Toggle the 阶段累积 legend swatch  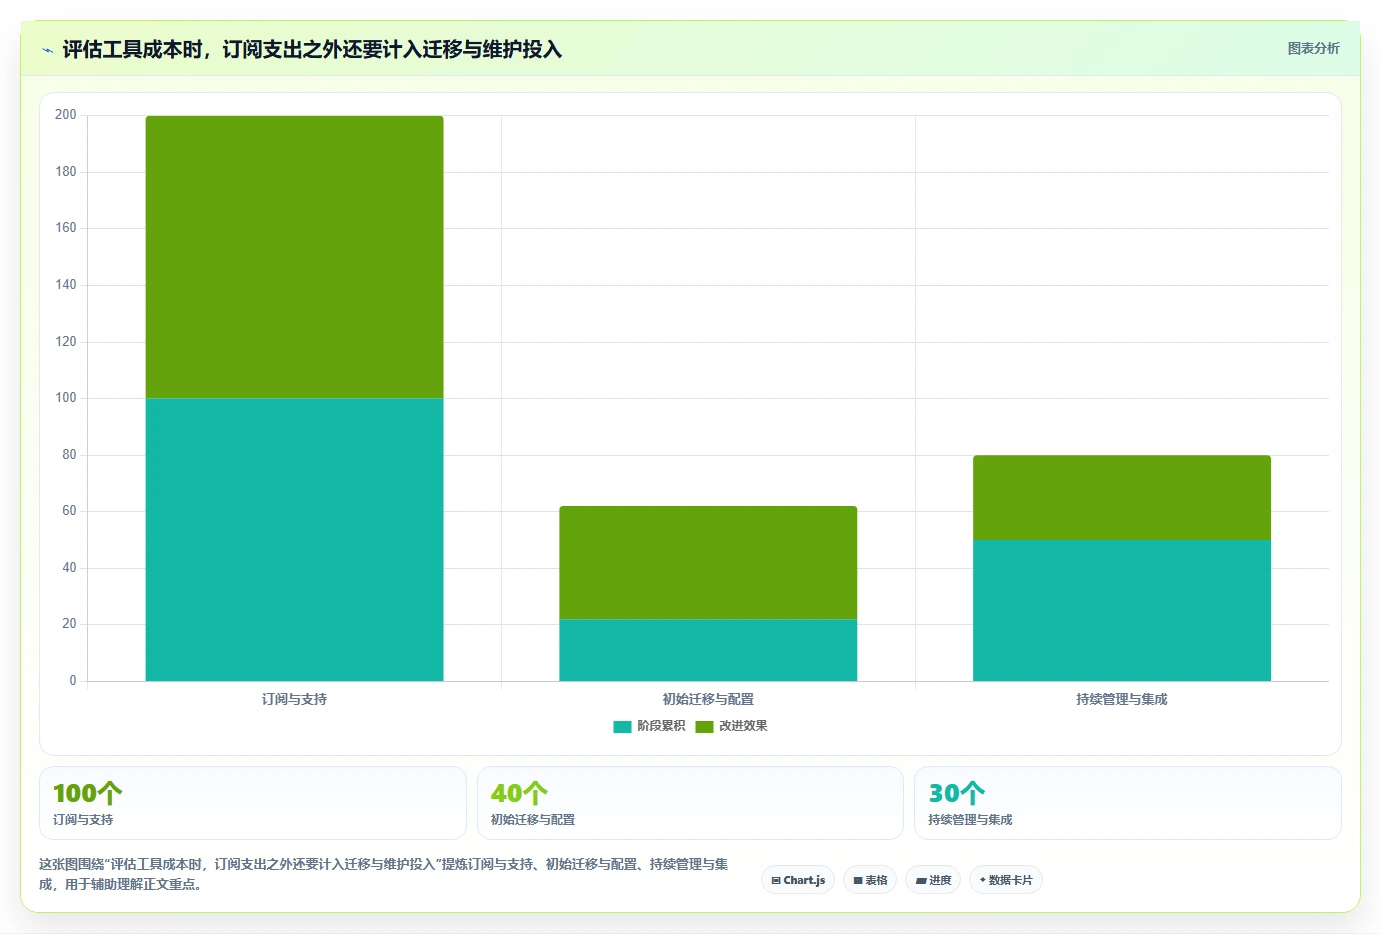point(622,726)
